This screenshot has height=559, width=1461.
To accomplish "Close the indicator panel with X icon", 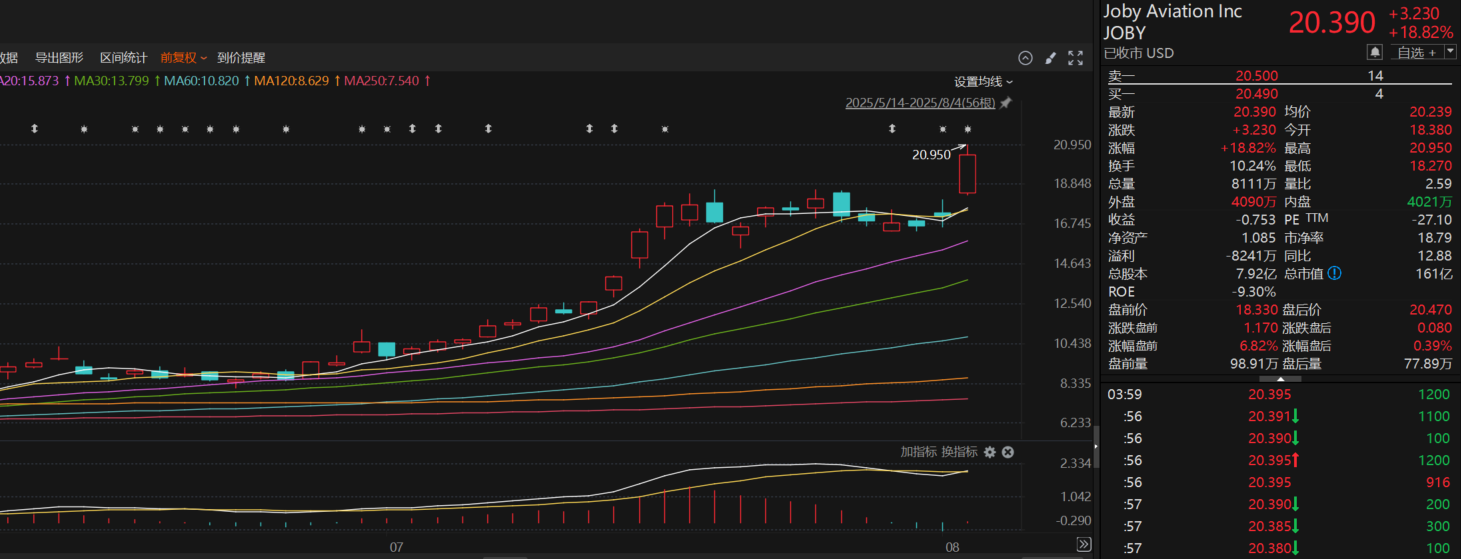I will 1008,452.
